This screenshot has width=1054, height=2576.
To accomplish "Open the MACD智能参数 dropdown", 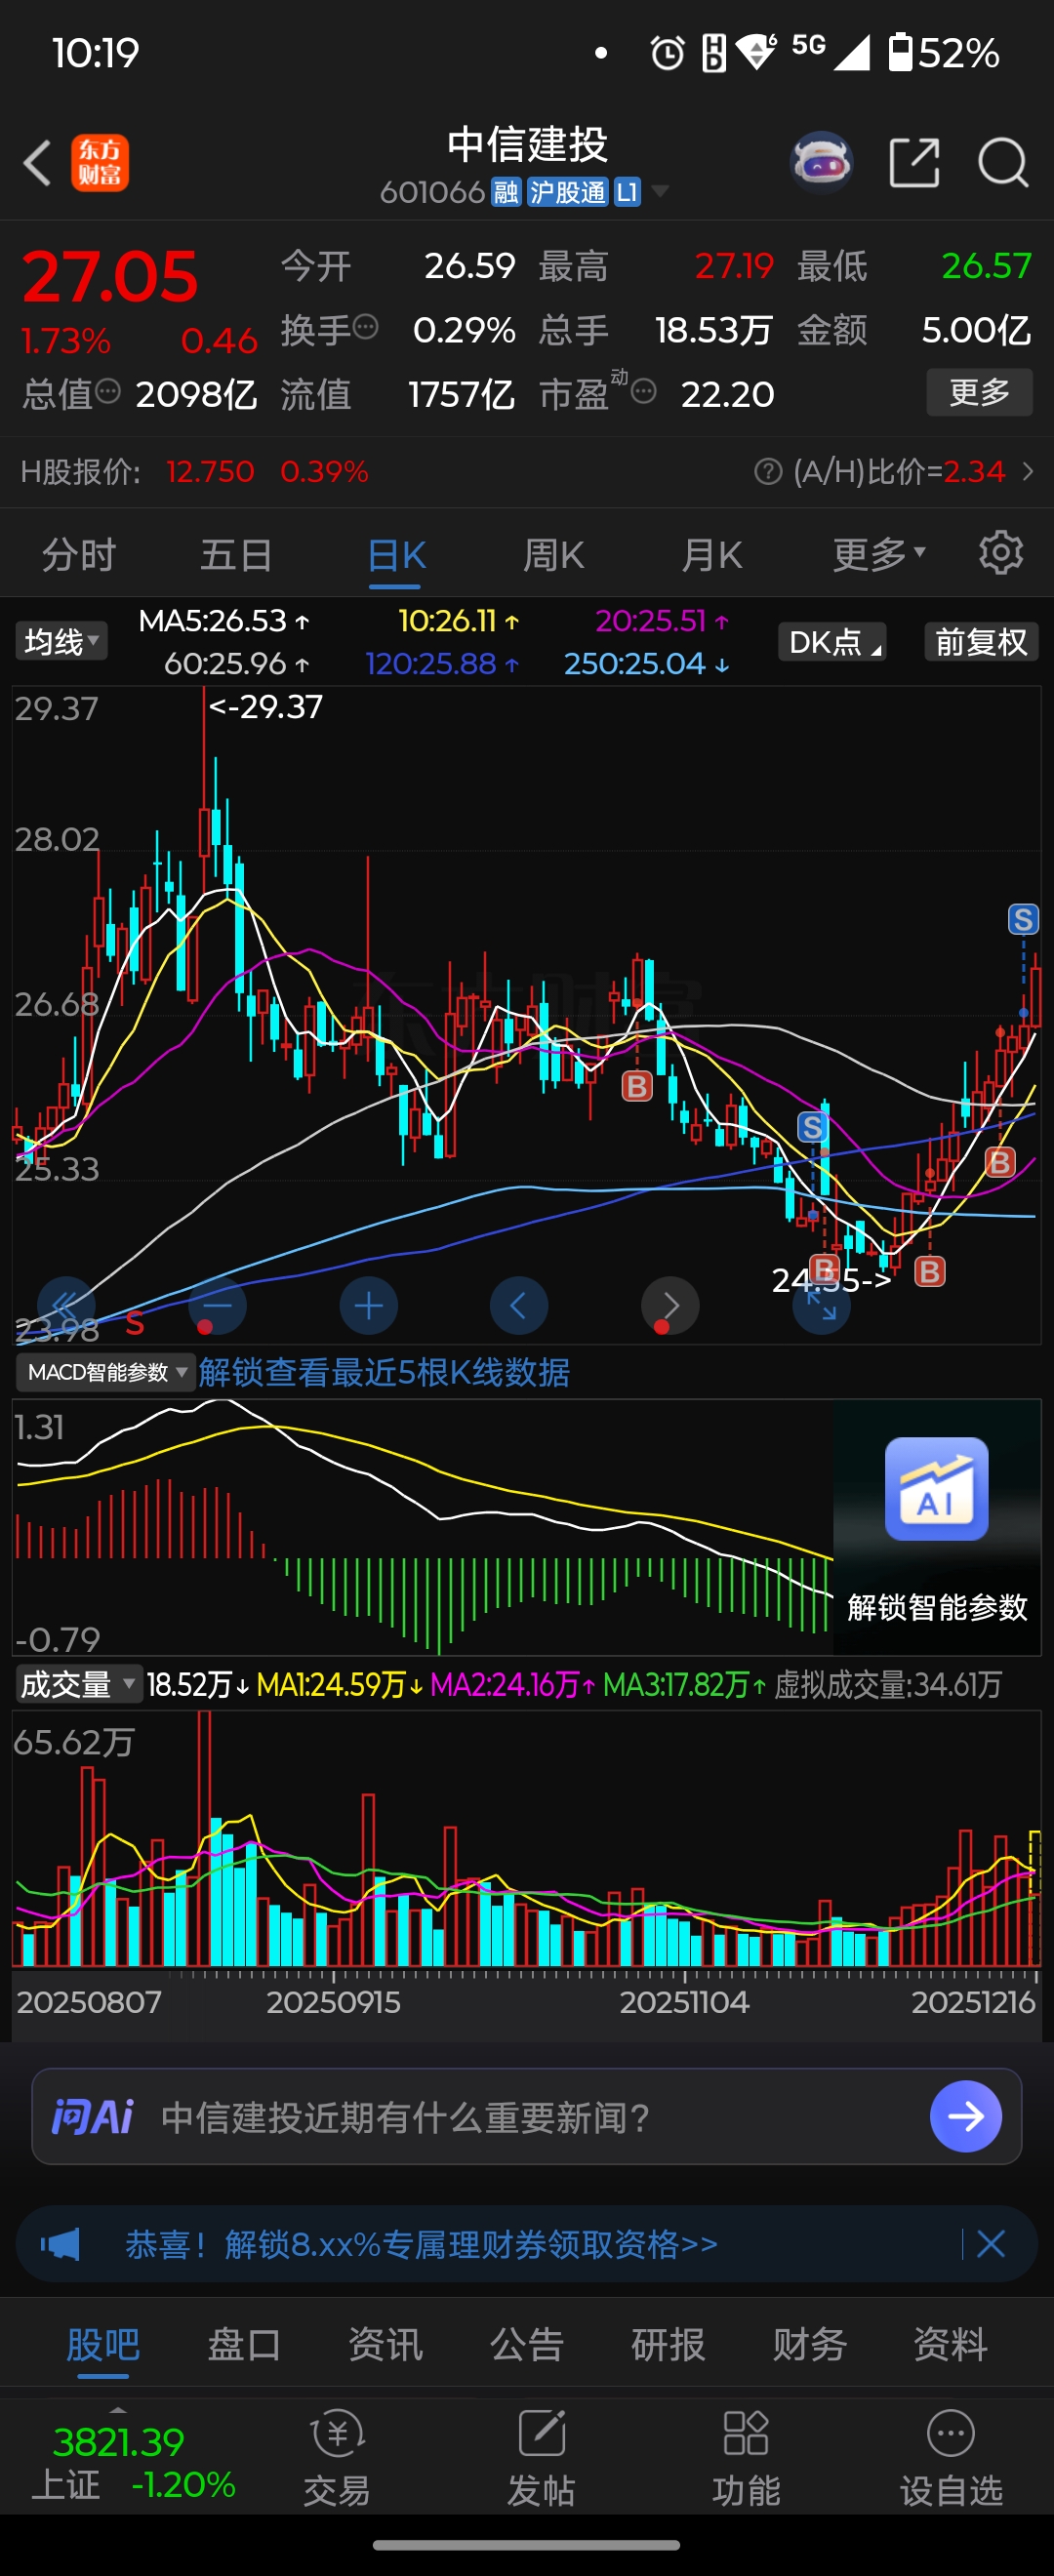I will coord(105,1372).
